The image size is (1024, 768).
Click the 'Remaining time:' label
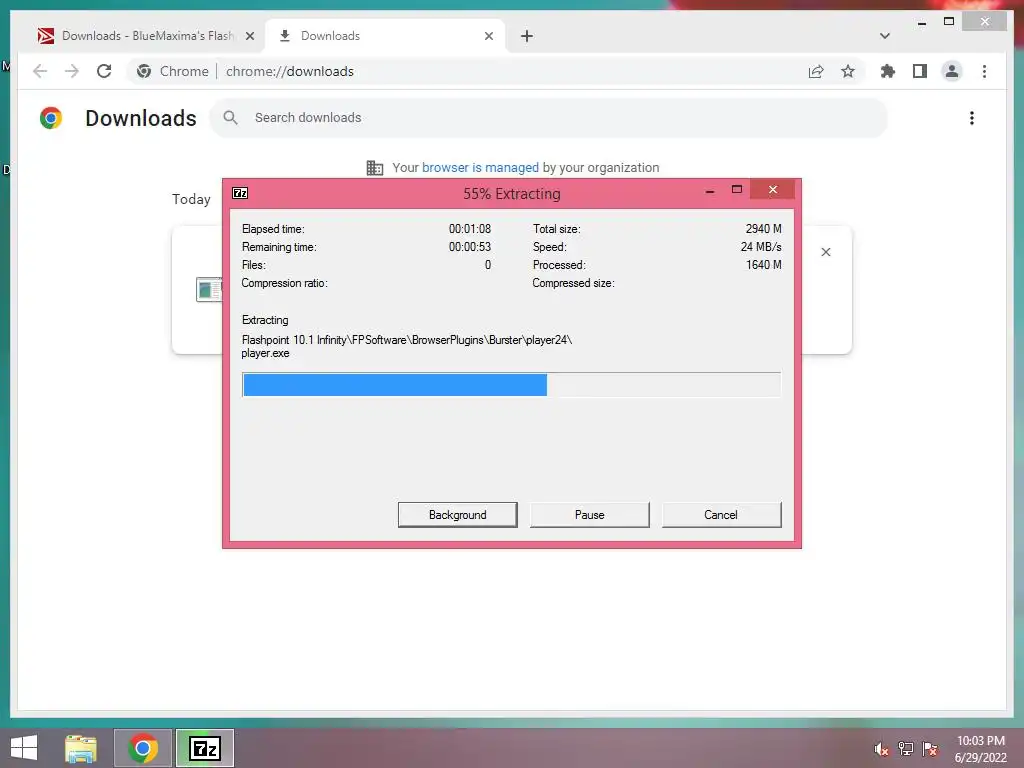[279, 247]
